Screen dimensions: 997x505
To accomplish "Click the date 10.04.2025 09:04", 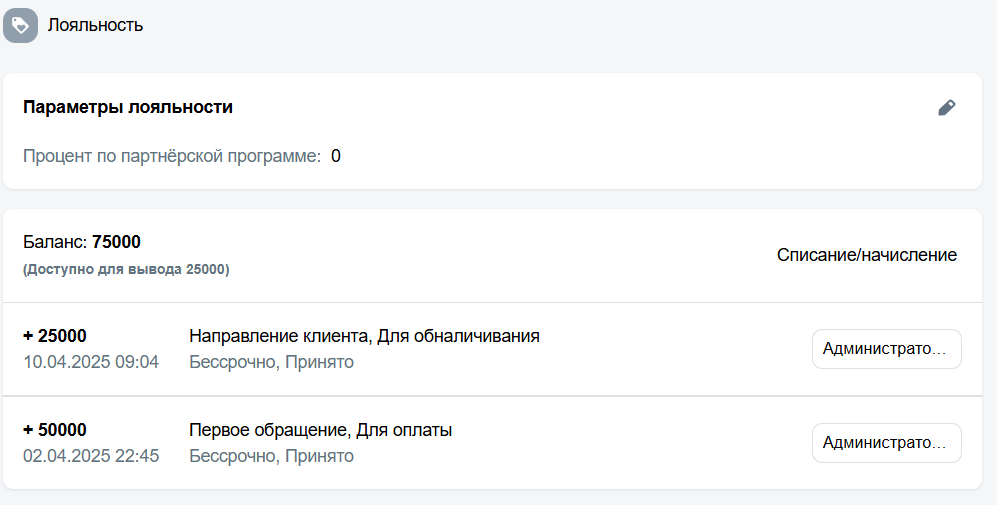I will [91, 363].
